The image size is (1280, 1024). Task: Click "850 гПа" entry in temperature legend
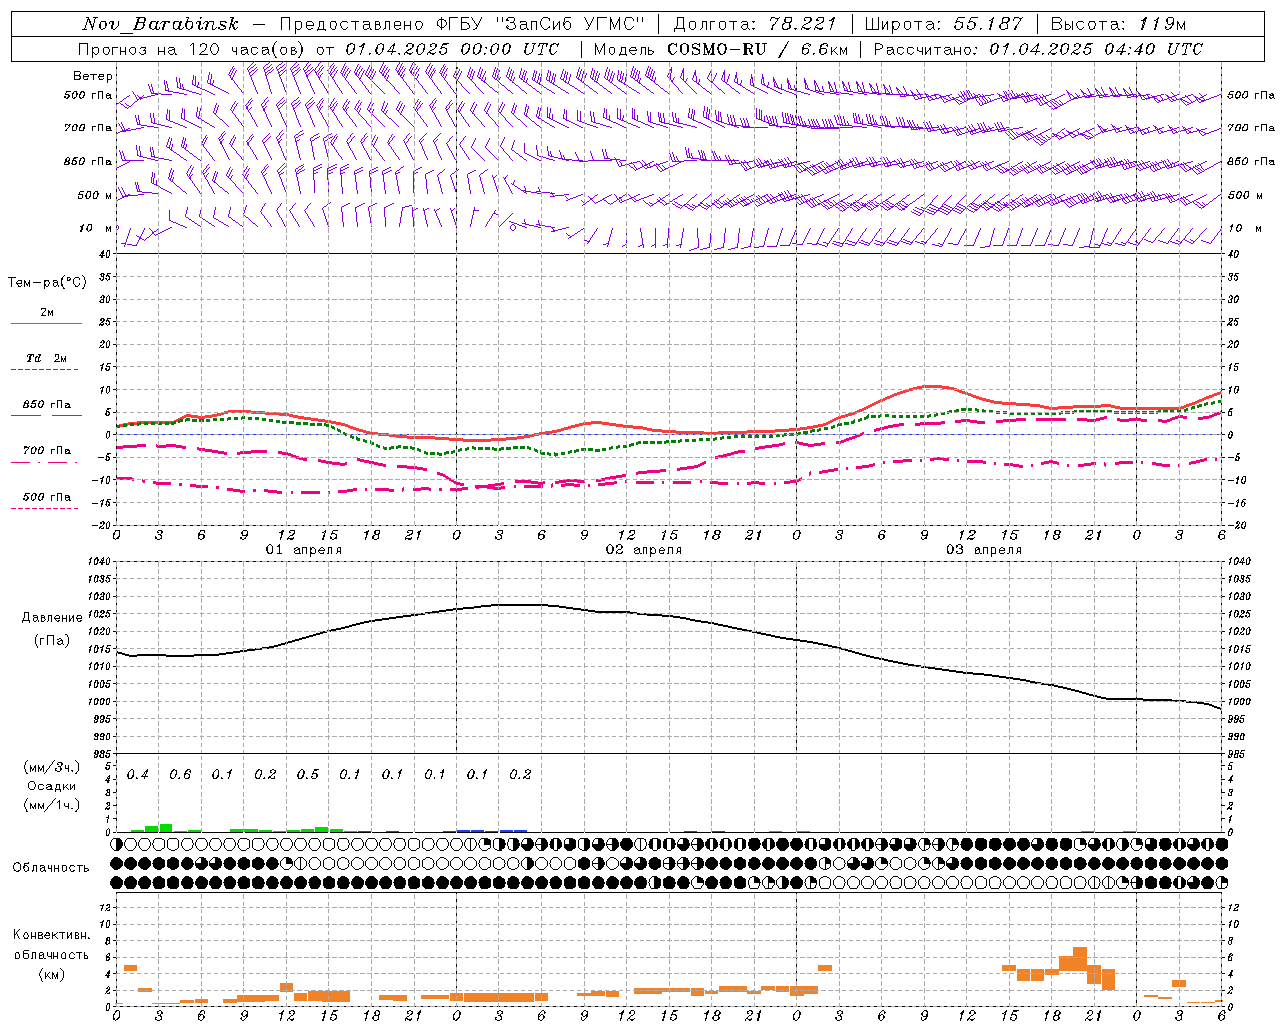[x=47, y=404]
